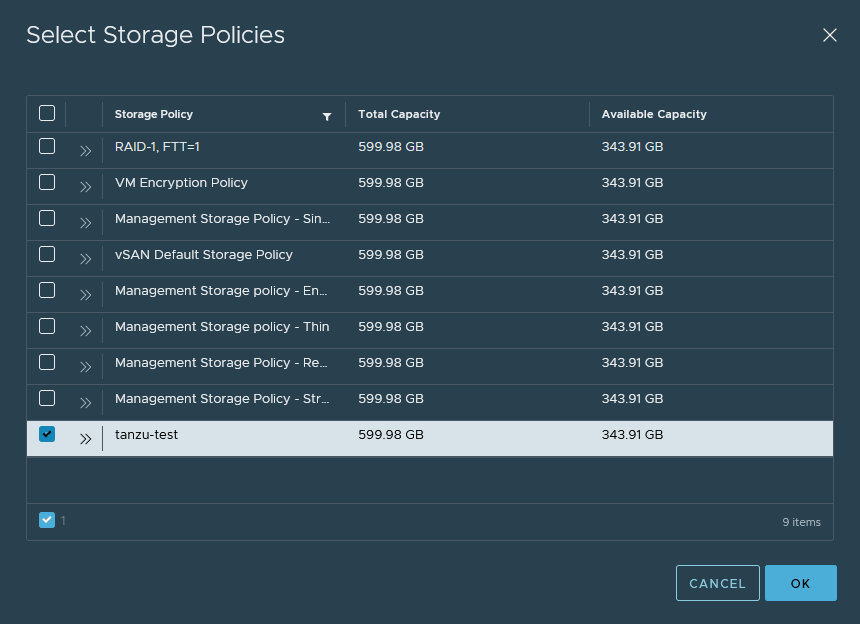Check the Management Storage policy - Thin checkbox
Screen dimensions: 860x624
(x=47, y=326)
